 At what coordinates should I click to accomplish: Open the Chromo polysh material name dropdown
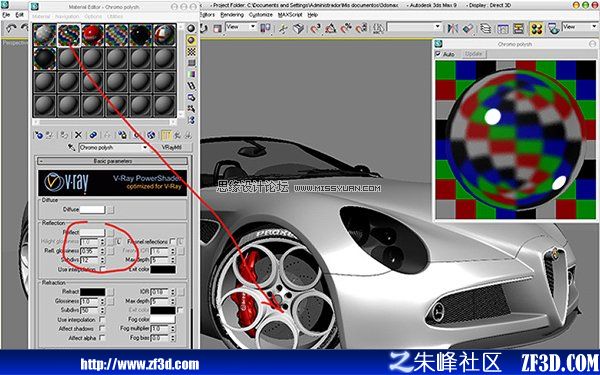pos(114,147)
